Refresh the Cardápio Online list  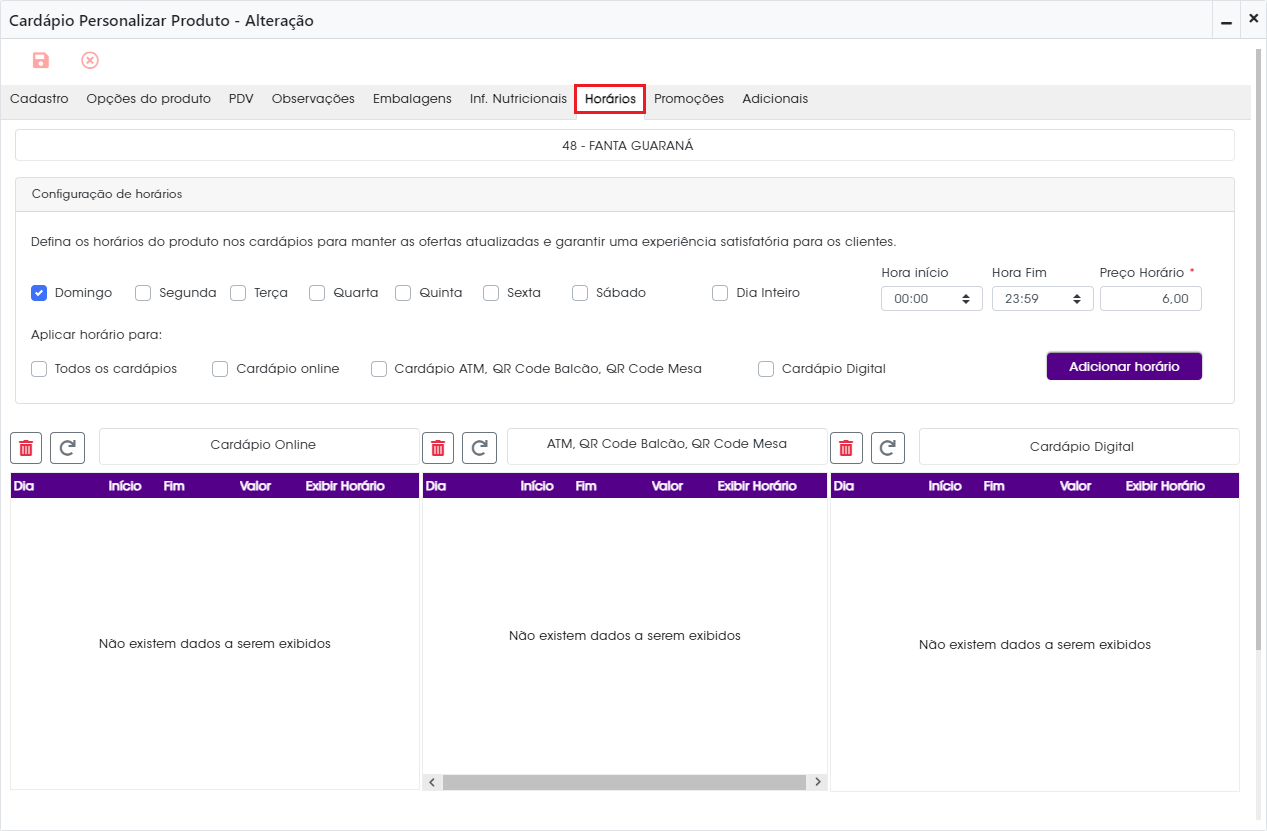pyautogui.click(x=68, y=447)
